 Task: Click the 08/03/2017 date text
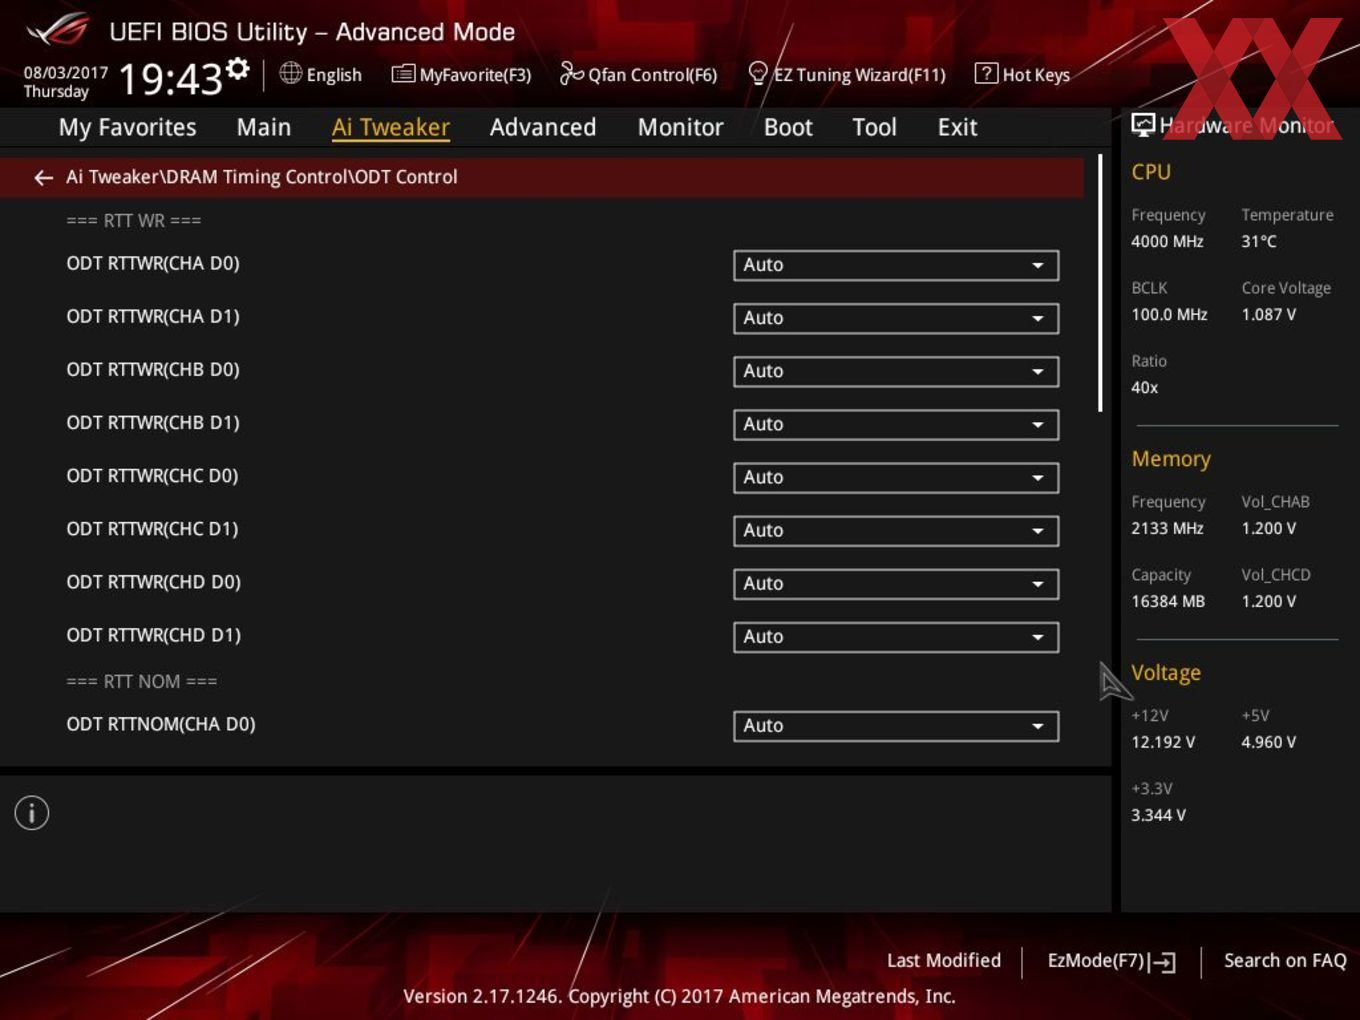click(x=66, y=72)
